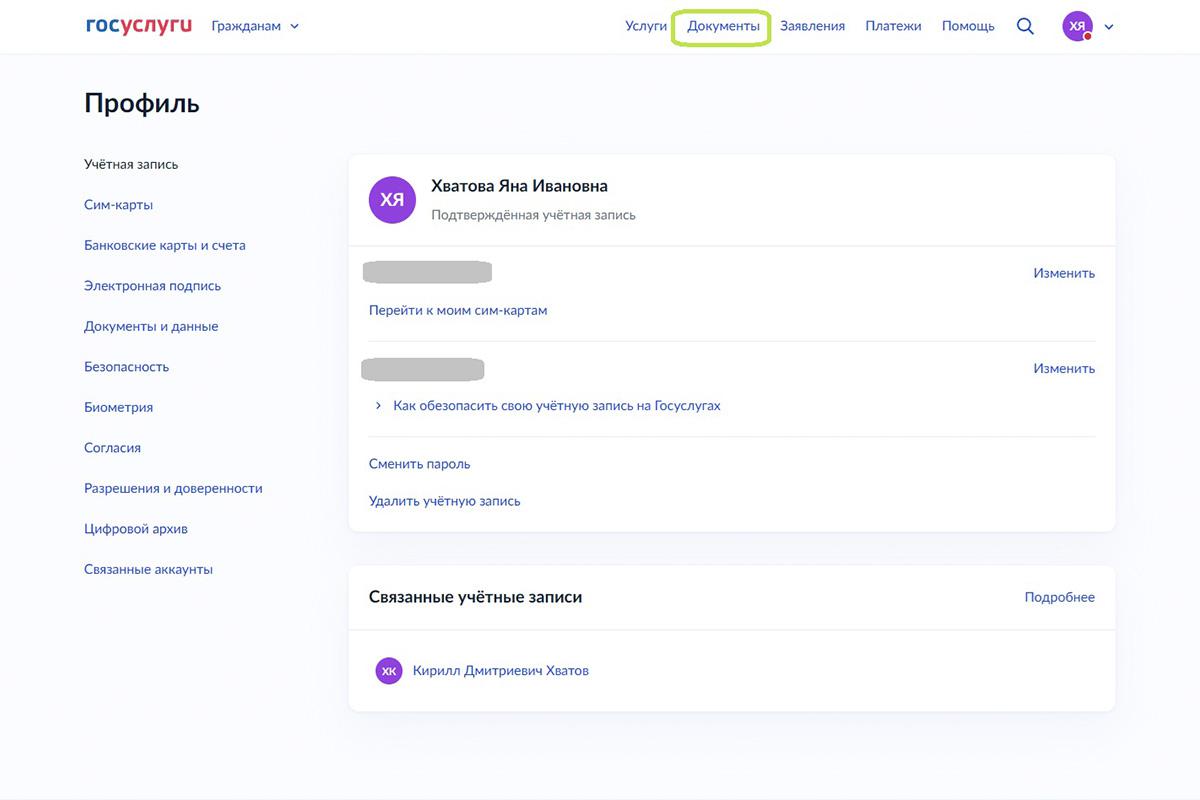
Task: Open the Документы menu item
Action: tap(723, 26)
